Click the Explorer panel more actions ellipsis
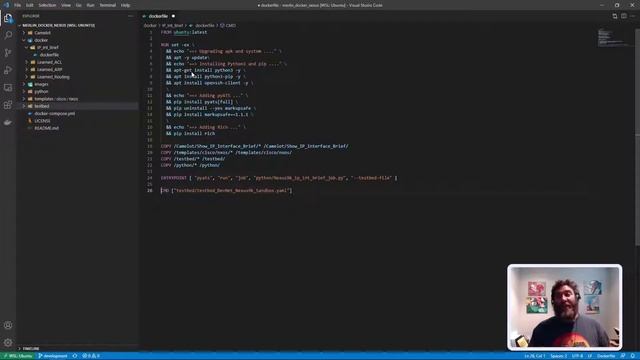 [131, 16]
